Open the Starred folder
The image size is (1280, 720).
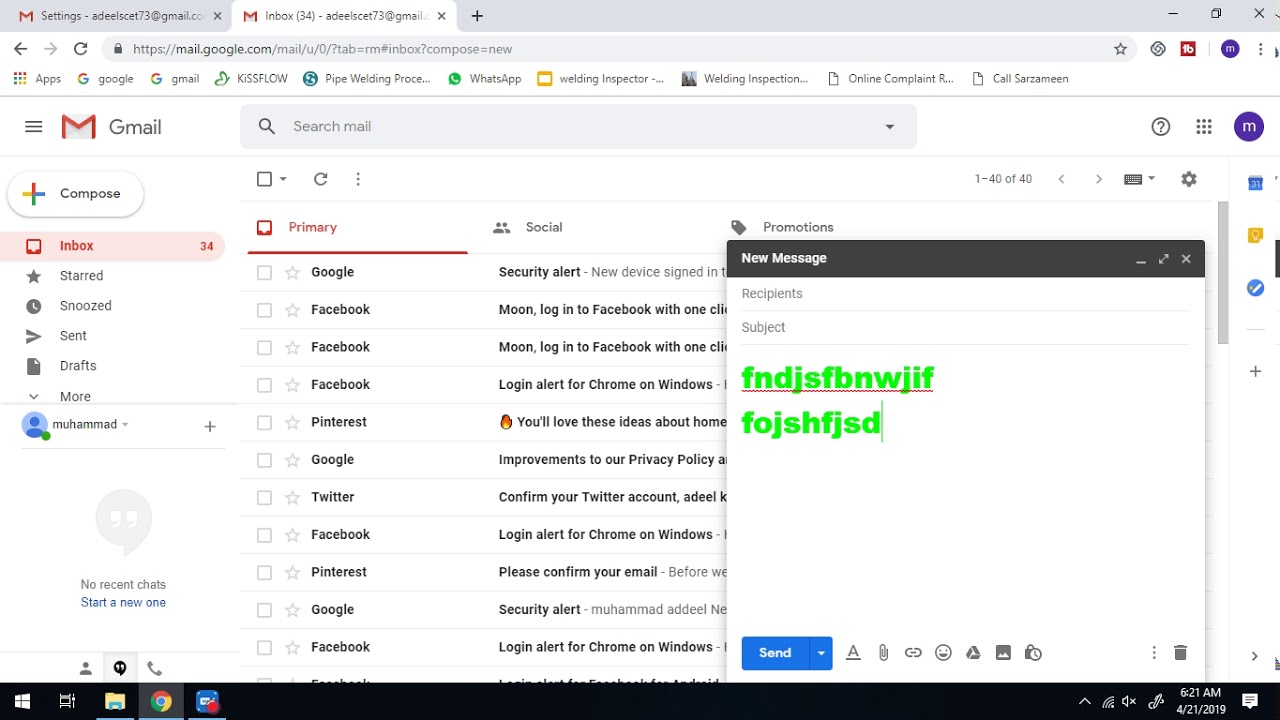[x=81, y=276]
